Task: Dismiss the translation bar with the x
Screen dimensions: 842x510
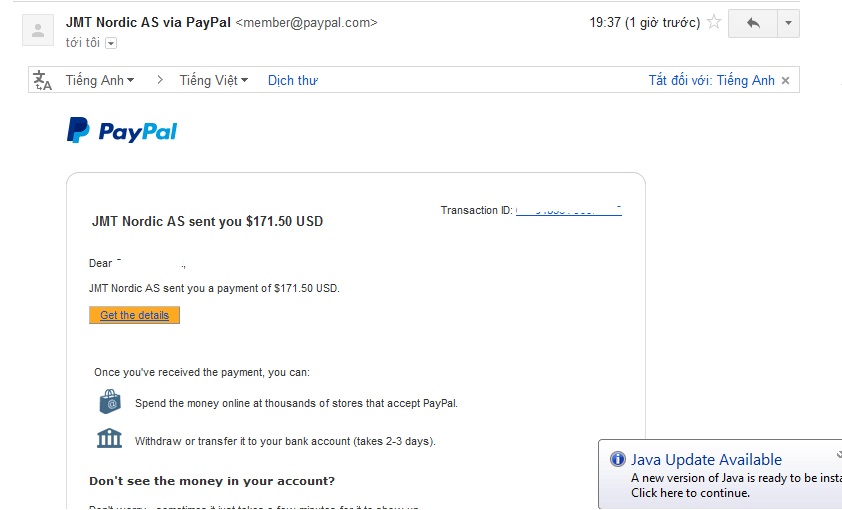Action: pos(786,81)
